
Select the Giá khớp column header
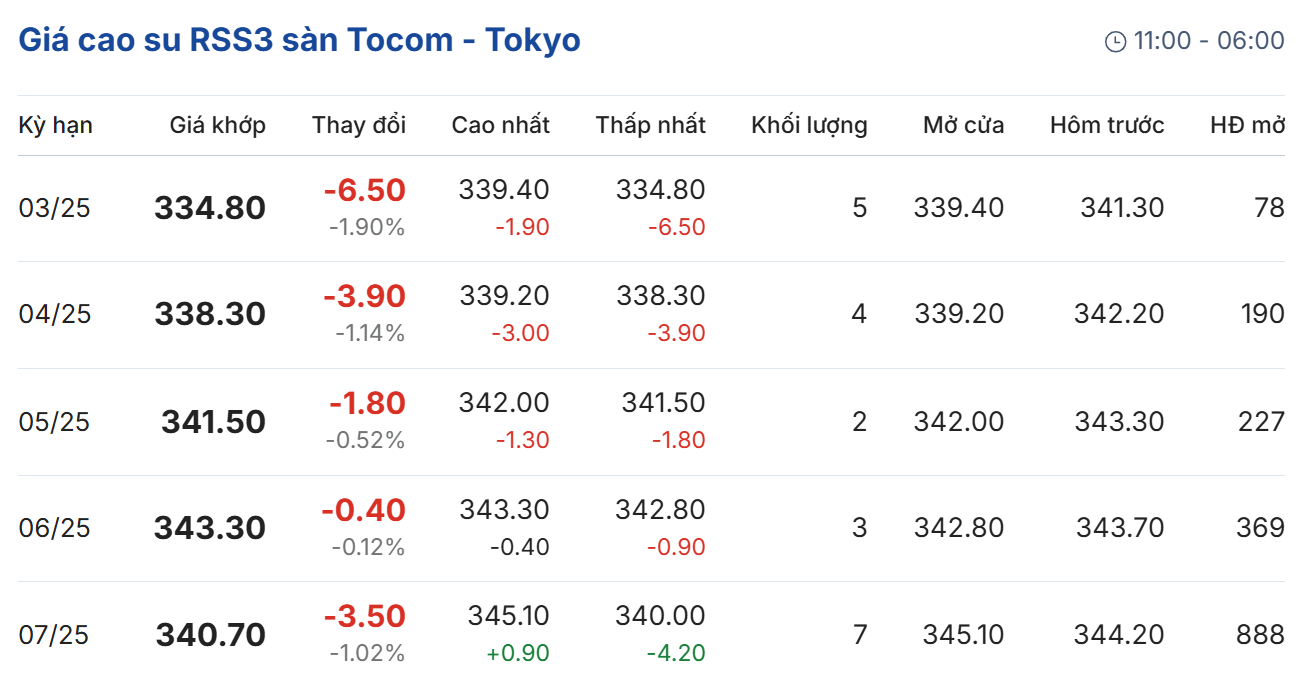pyautogui.click(x=217, y=125)
